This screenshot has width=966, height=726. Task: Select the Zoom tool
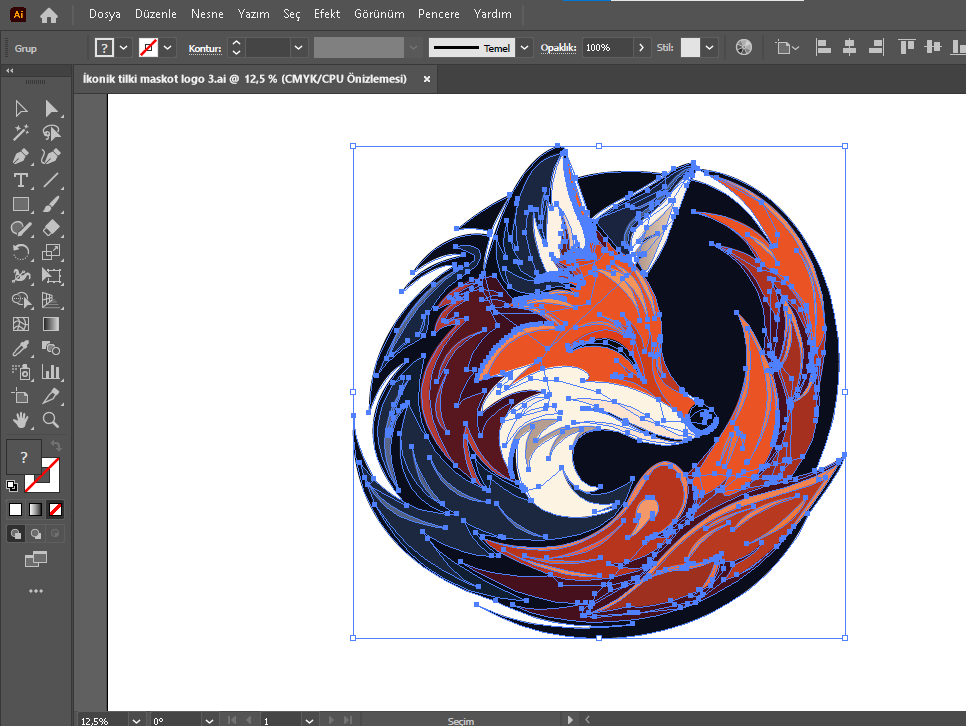coord(51,420)
